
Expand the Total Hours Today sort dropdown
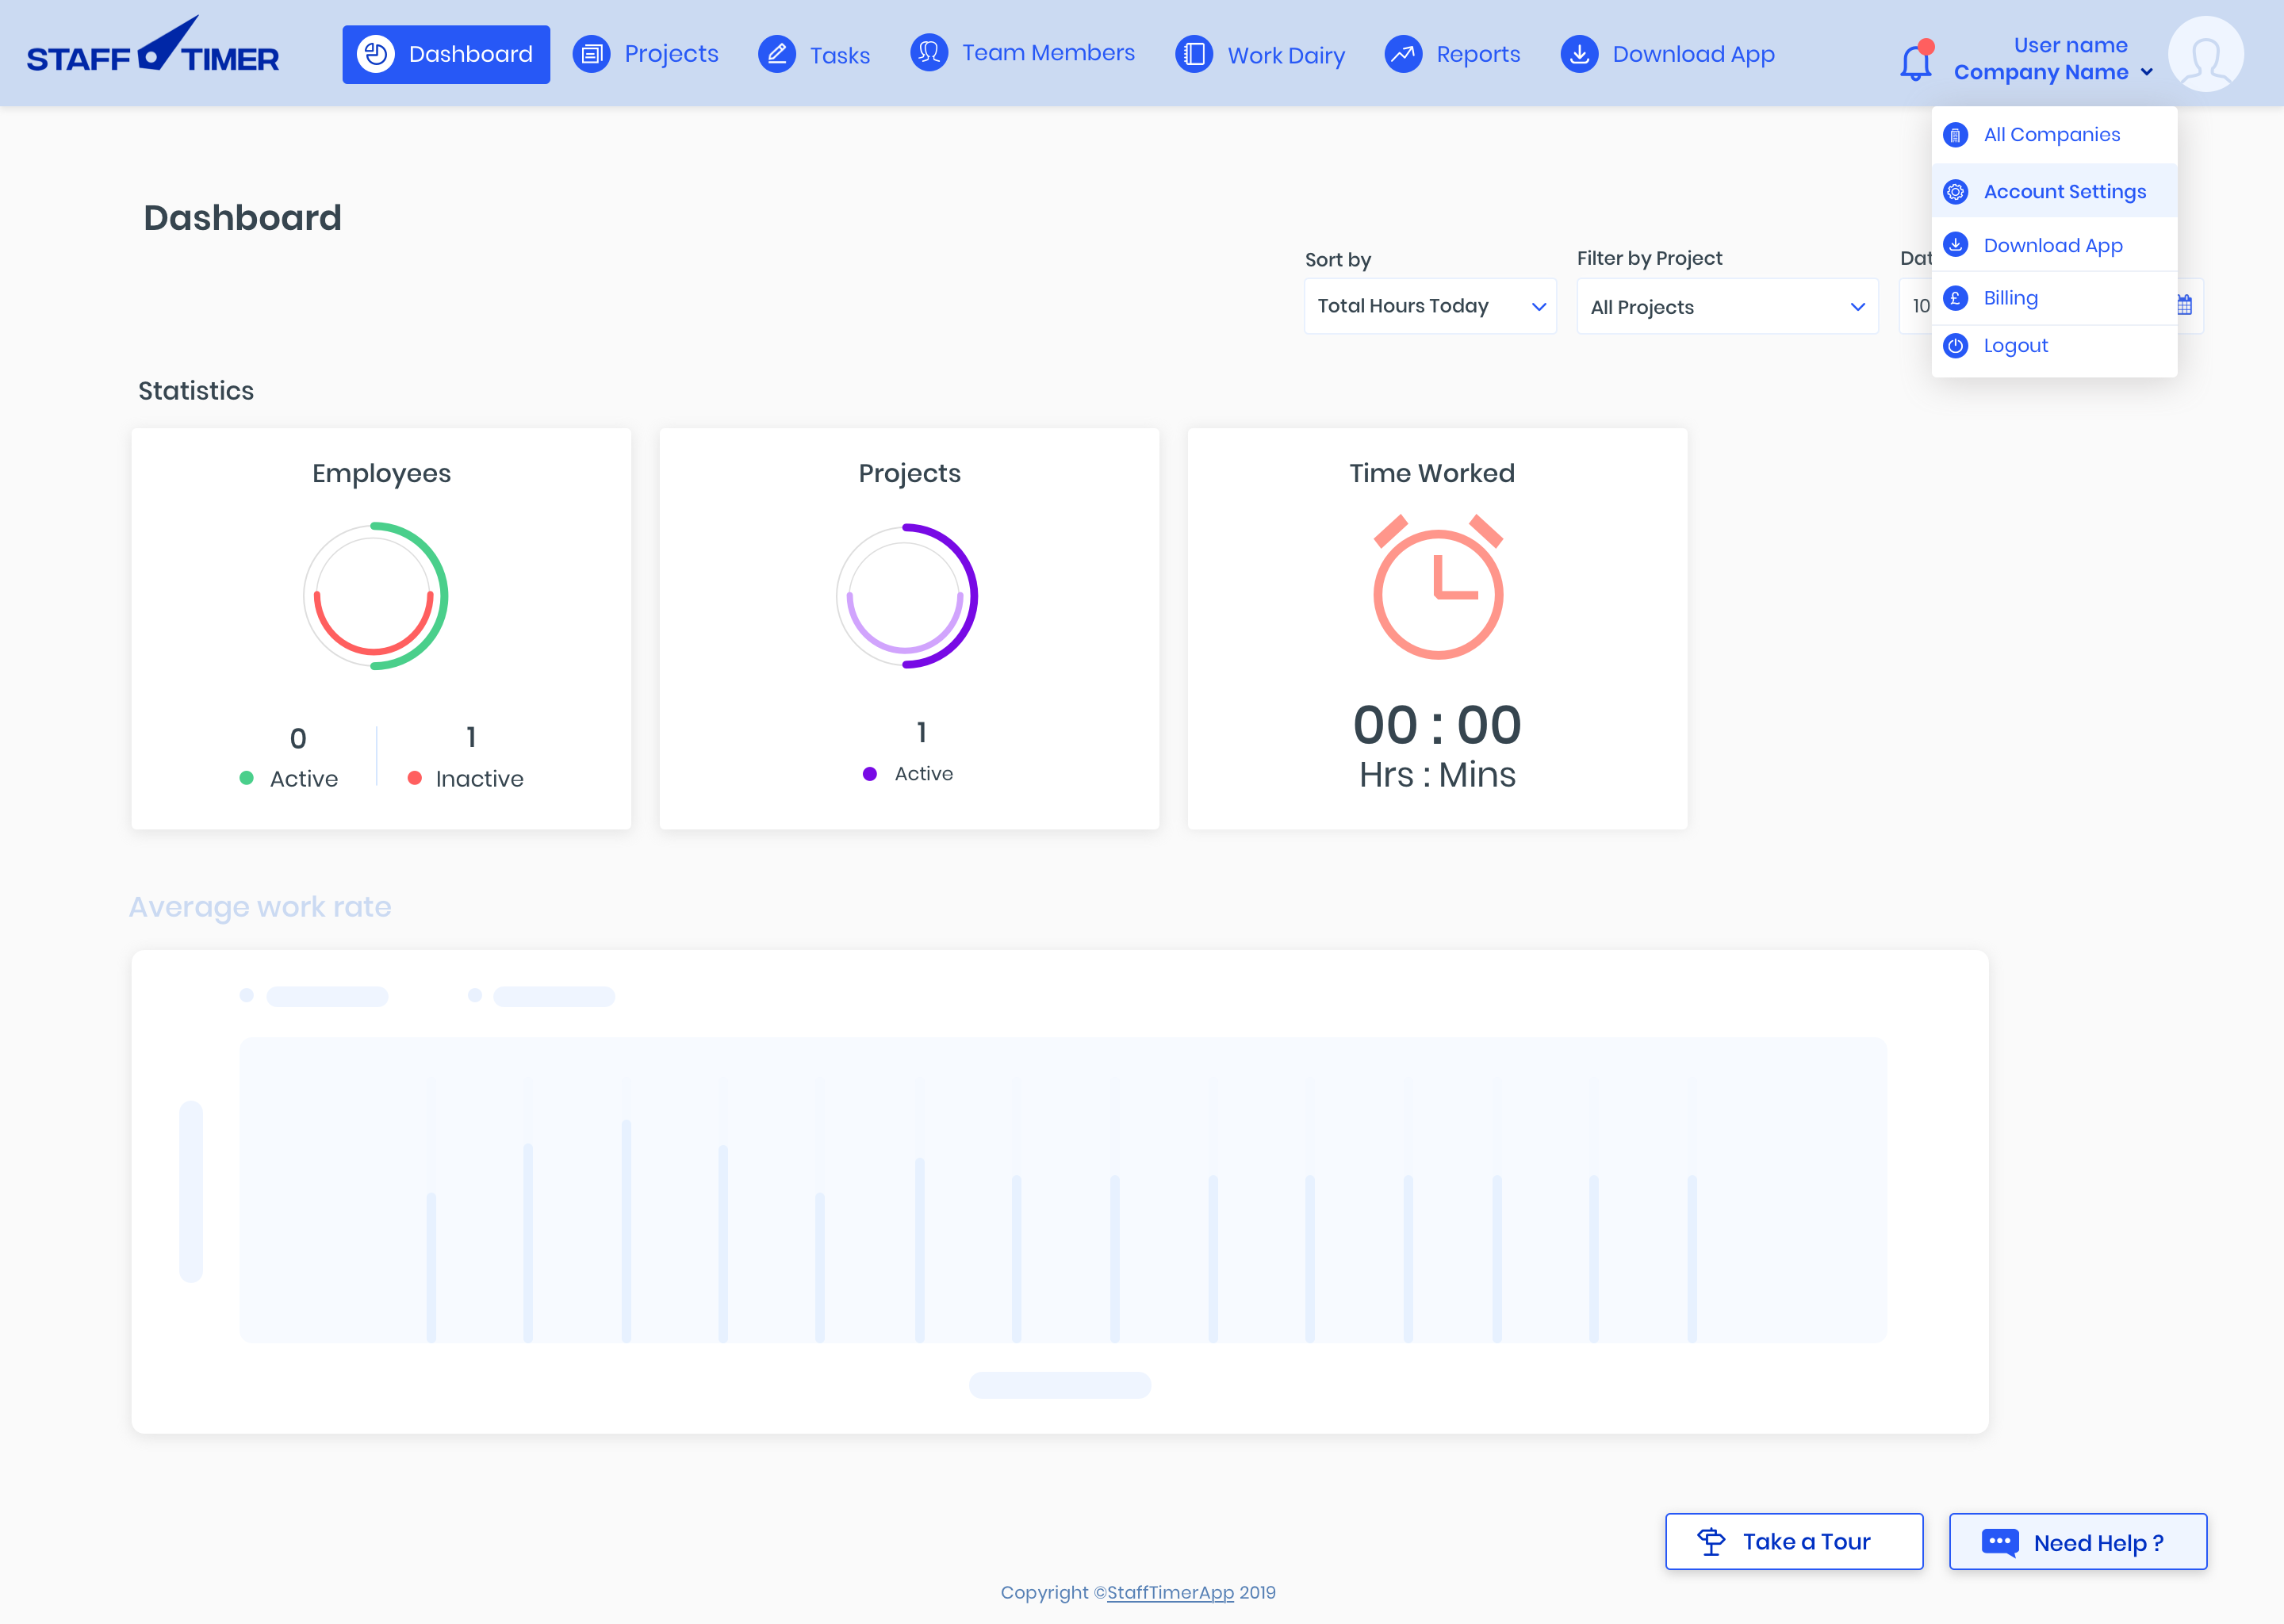(x=1430, y=306)
